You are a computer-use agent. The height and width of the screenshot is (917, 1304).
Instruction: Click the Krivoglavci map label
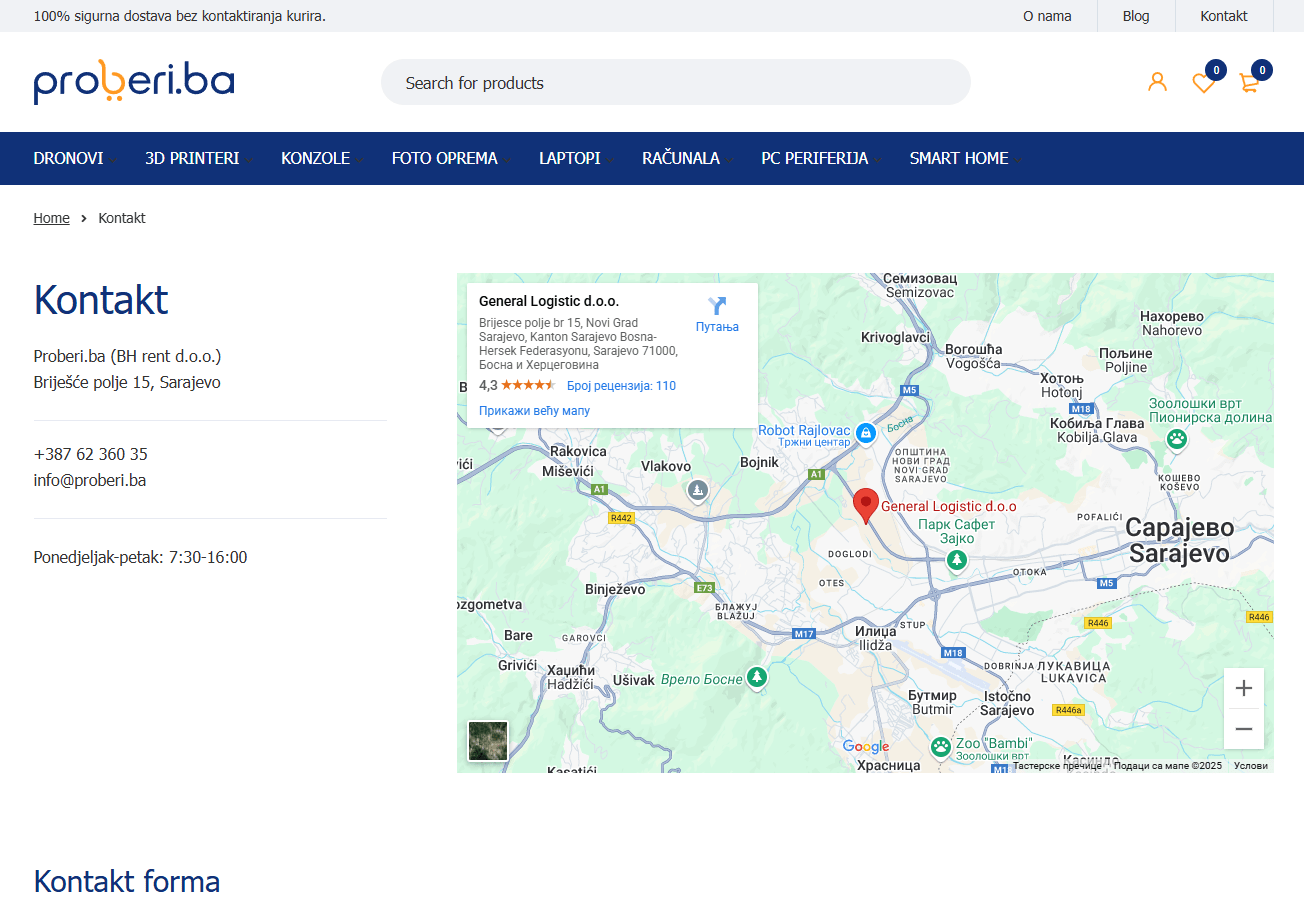[x=896, y=338]
